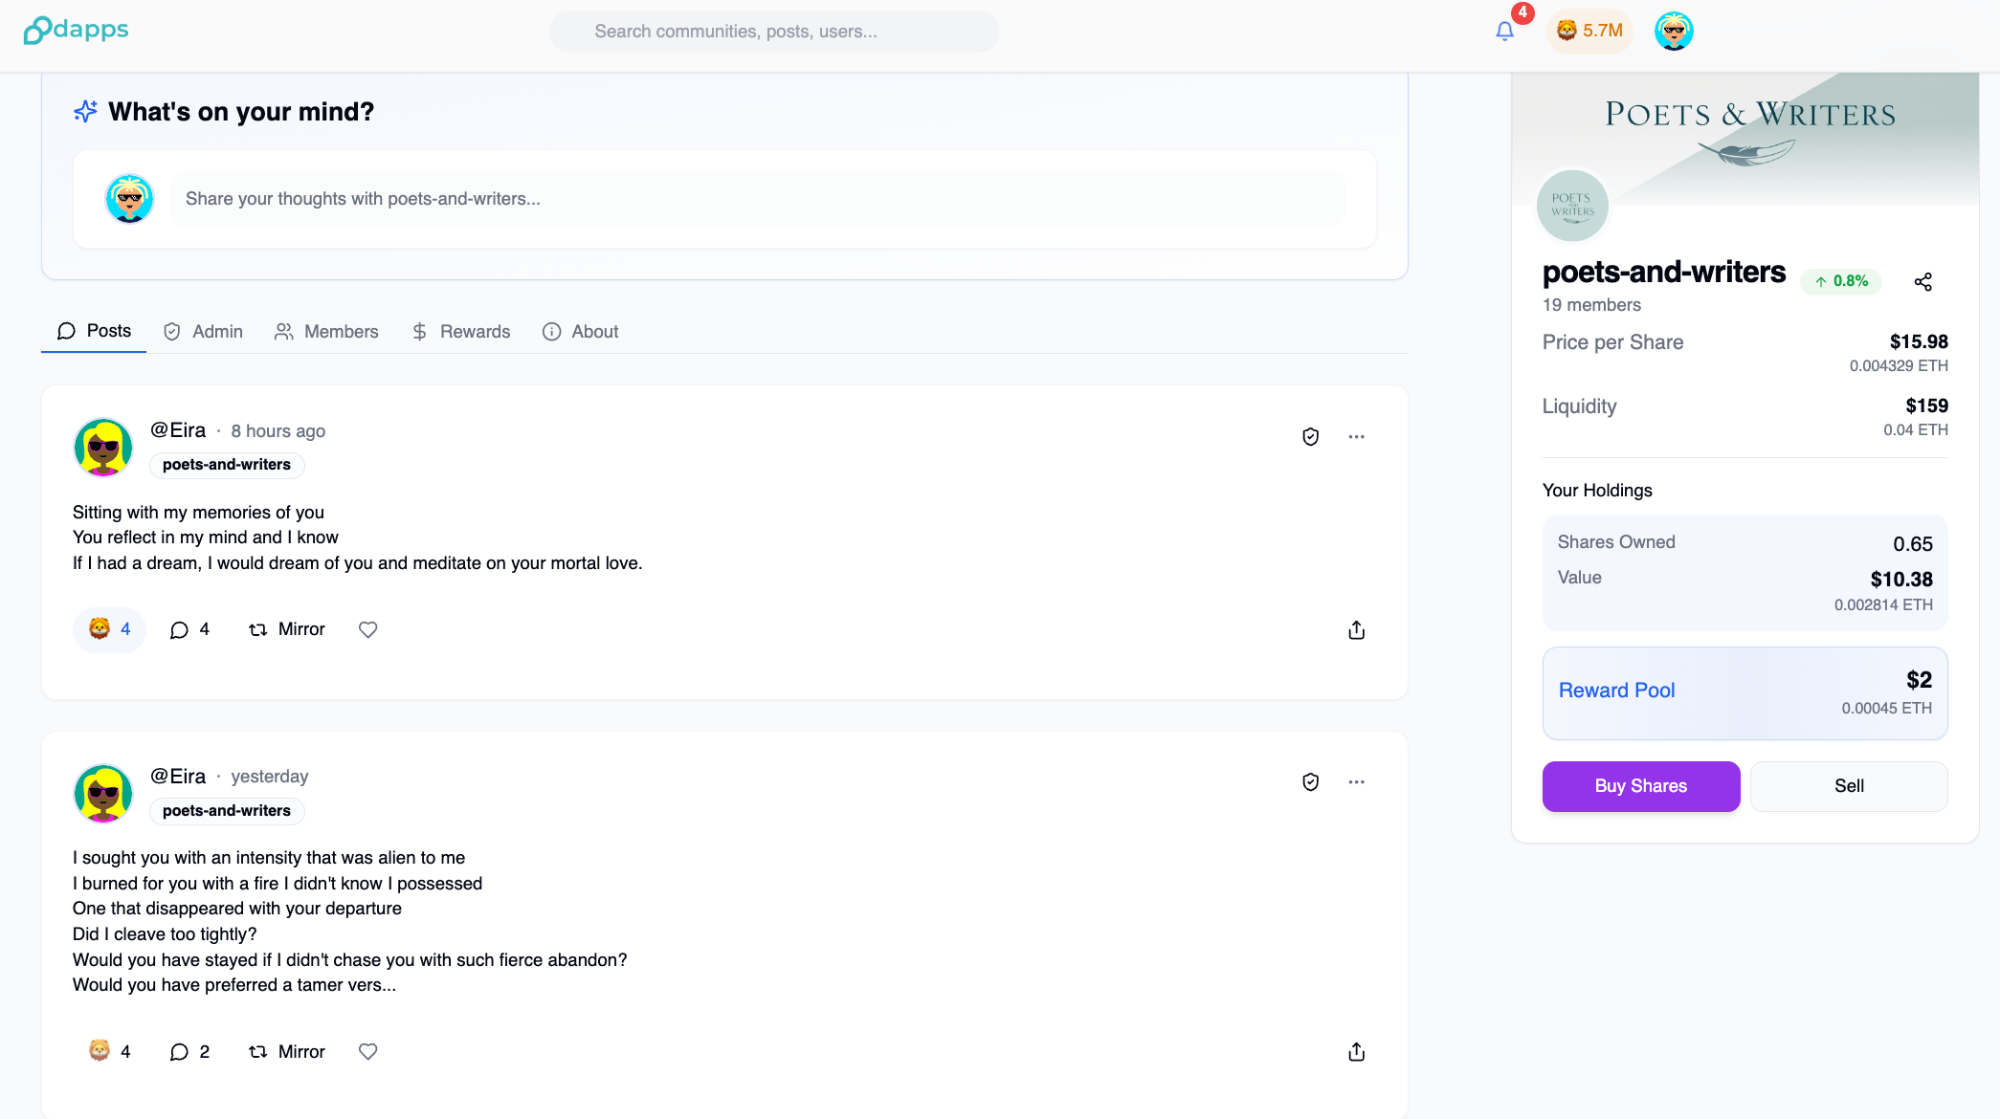Click the share upload icon on yesterday post
This screenshot has height=1119, width=2000.
click(x=1356, y=1052)
